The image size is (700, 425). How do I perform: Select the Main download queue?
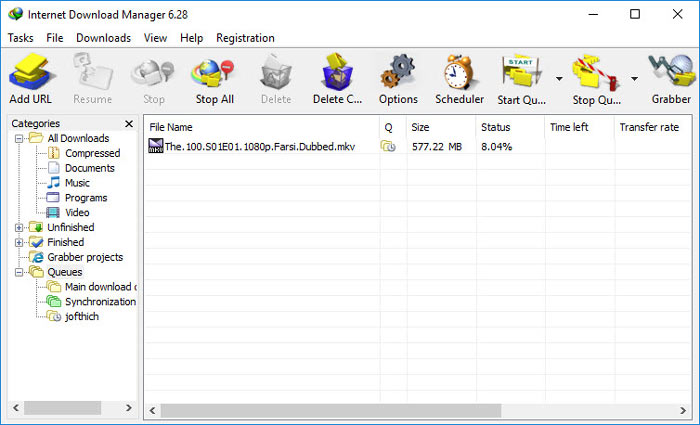(x=100, y=287)
